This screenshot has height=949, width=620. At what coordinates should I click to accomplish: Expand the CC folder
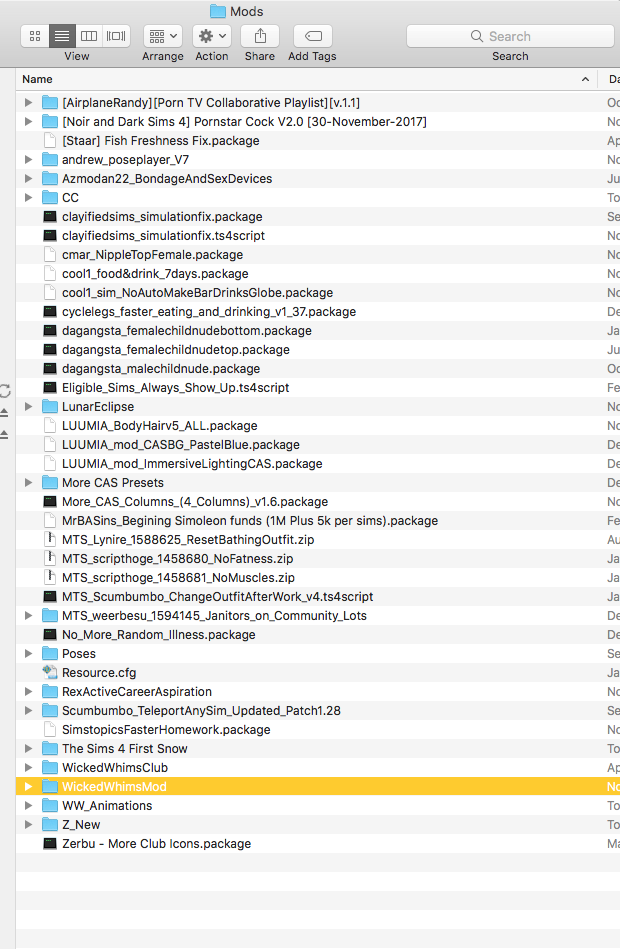click(x=28, y=198)
